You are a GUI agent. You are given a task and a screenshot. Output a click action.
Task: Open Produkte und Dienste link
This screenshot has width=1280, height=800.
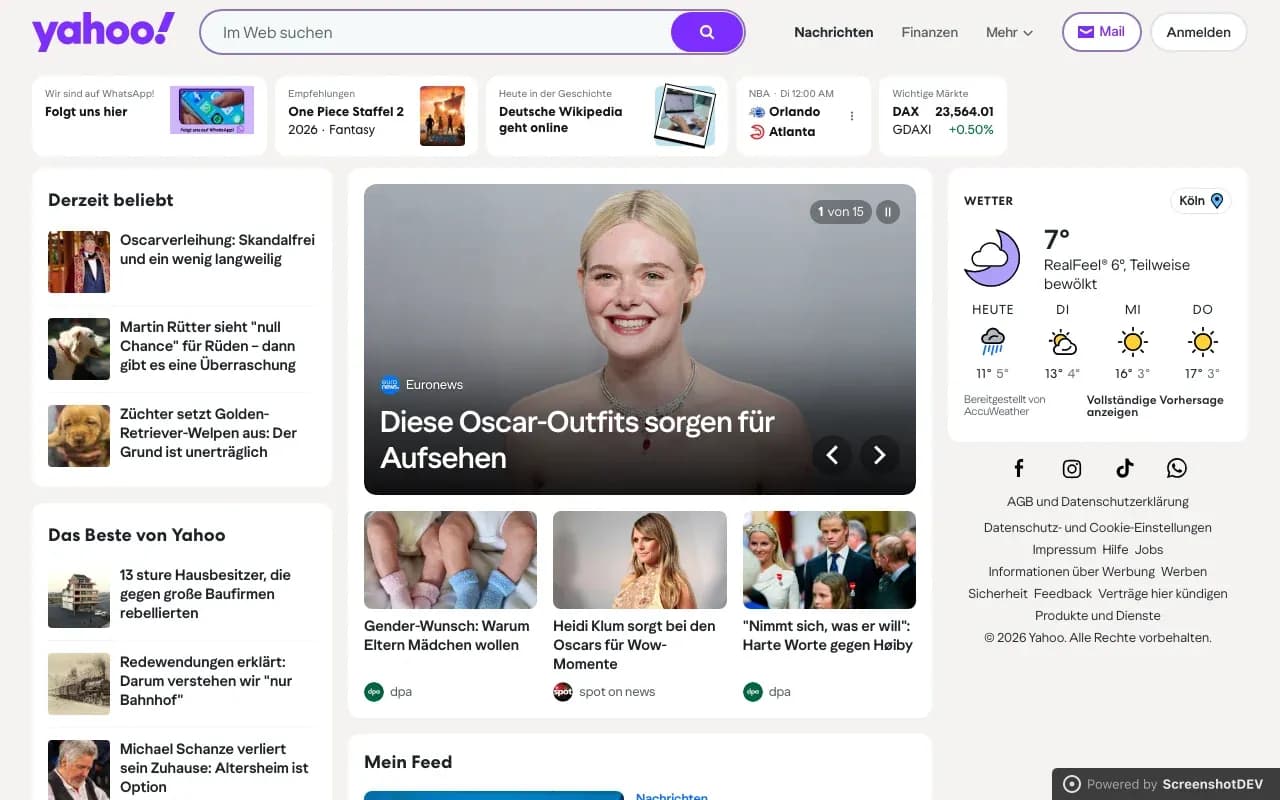point(1098,616)
